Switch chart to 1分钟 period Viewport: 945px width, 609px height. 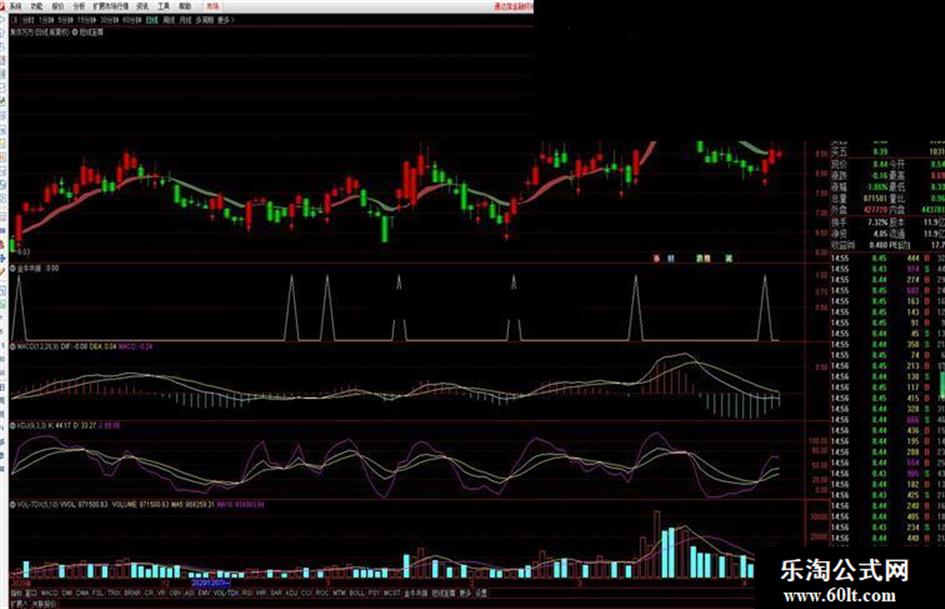46,20
